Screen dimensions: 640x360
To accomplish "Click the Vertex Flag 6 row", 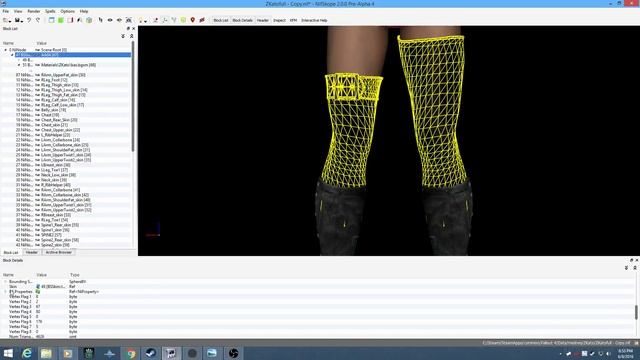I will [318, 322].
